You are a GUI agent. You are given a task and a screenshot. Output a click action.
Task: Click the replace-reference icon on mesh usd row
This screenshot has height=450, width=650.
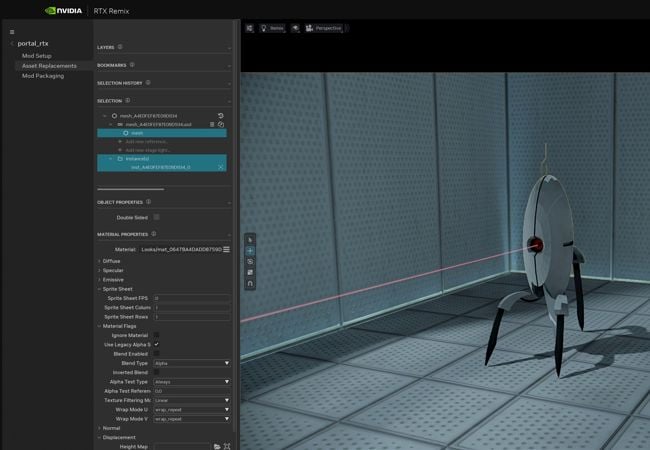click(x=221, y=124)
